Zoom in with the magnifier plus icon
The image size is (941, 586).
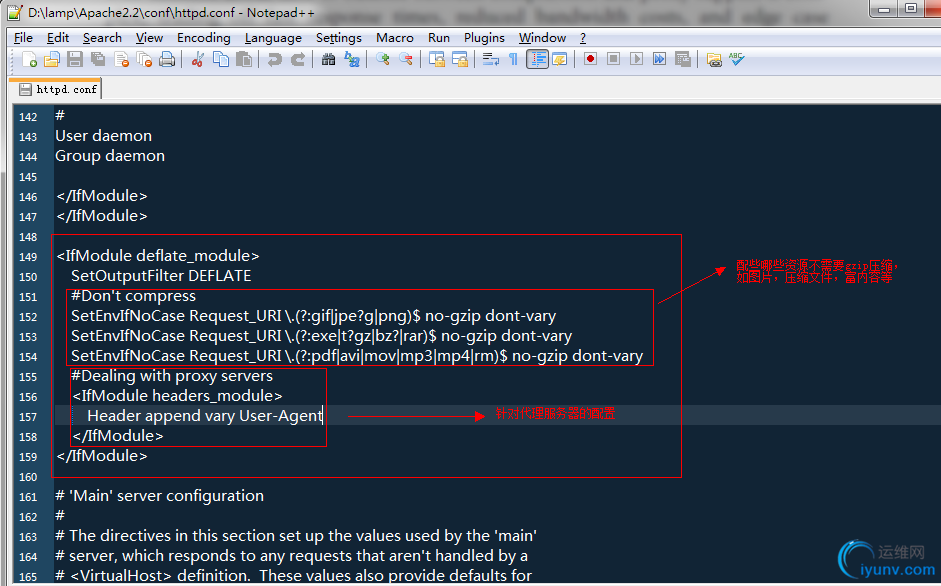point(383,59)
